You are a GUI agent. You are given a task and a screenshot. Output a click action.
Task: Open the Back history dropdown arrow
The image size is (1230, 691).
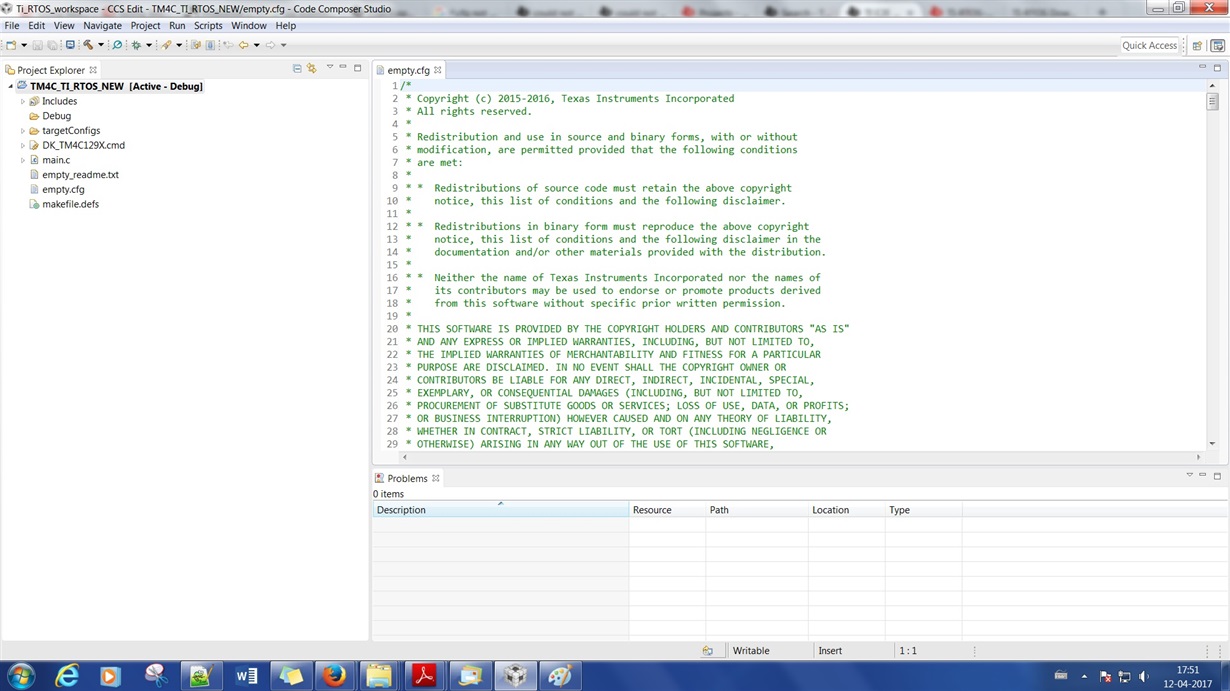[256, 45]
